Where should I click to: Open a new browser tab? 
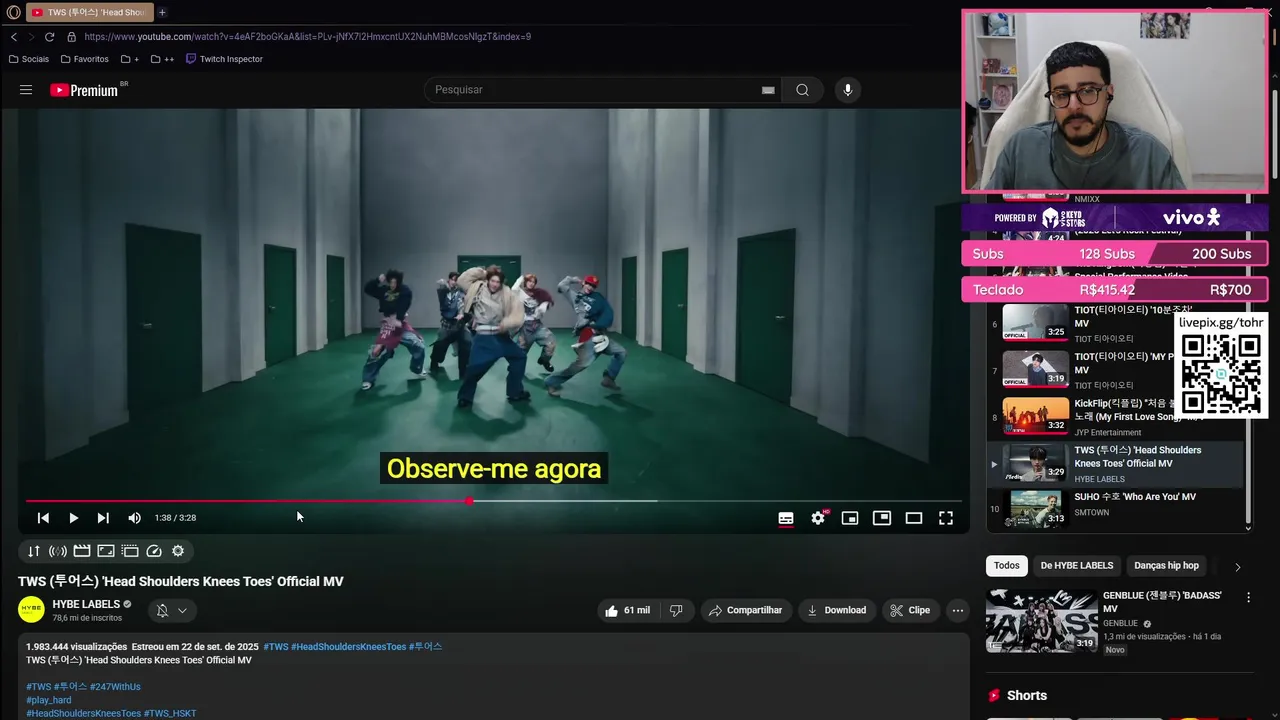[162, 12]
